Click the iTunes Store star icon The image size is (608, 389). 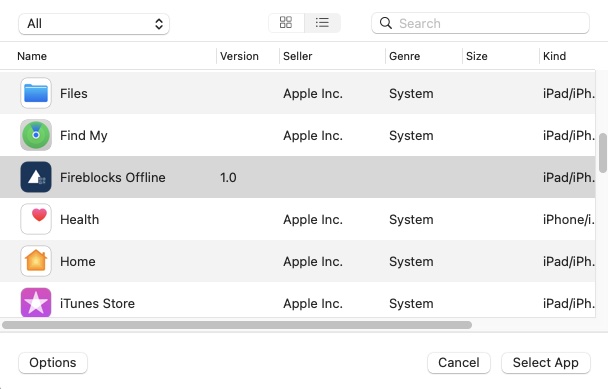[x=36, y=303]
